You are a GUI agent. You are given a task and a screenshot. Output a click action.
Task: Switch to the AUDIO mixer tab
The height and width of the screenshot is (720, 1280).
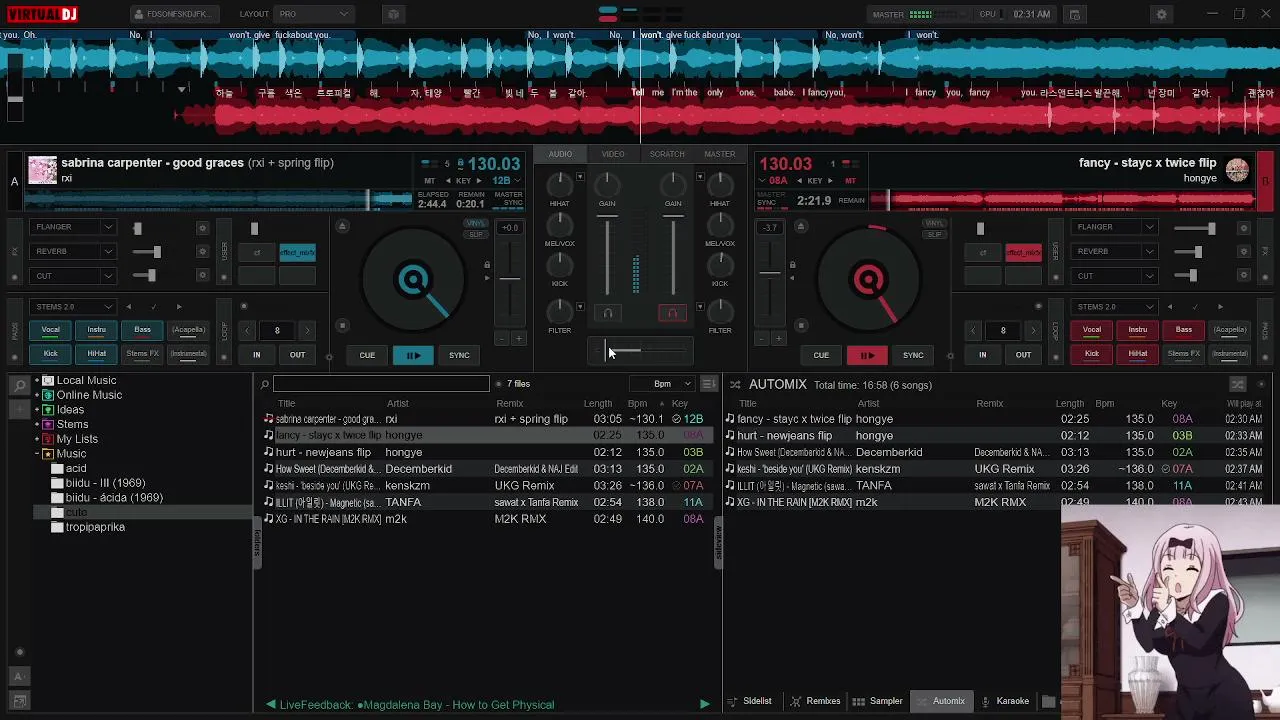[560, 154]
